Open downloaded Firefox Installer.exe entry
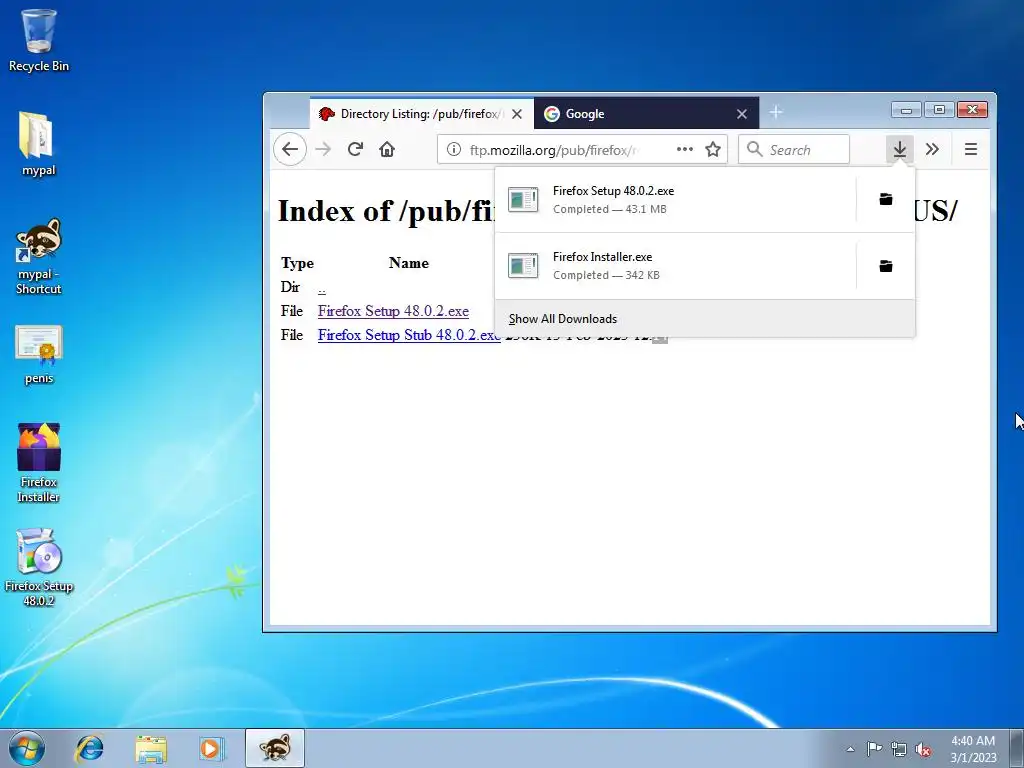This screenshot has width=1024, height=768. (675, 266)
